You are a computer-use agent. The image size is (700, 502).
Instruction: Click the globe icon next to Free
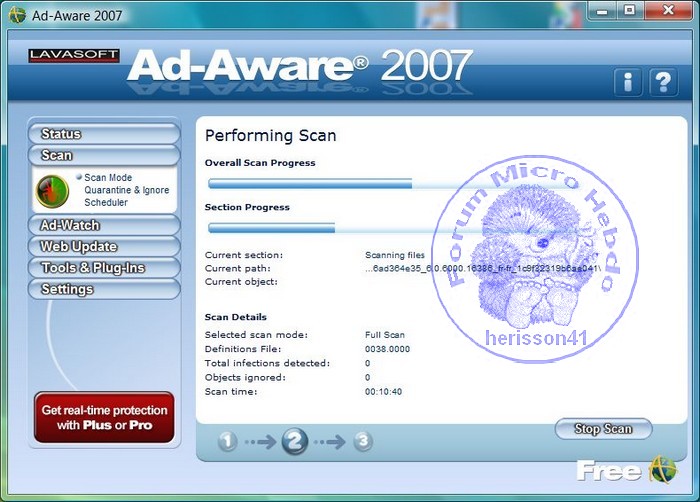tap(663, 470)
